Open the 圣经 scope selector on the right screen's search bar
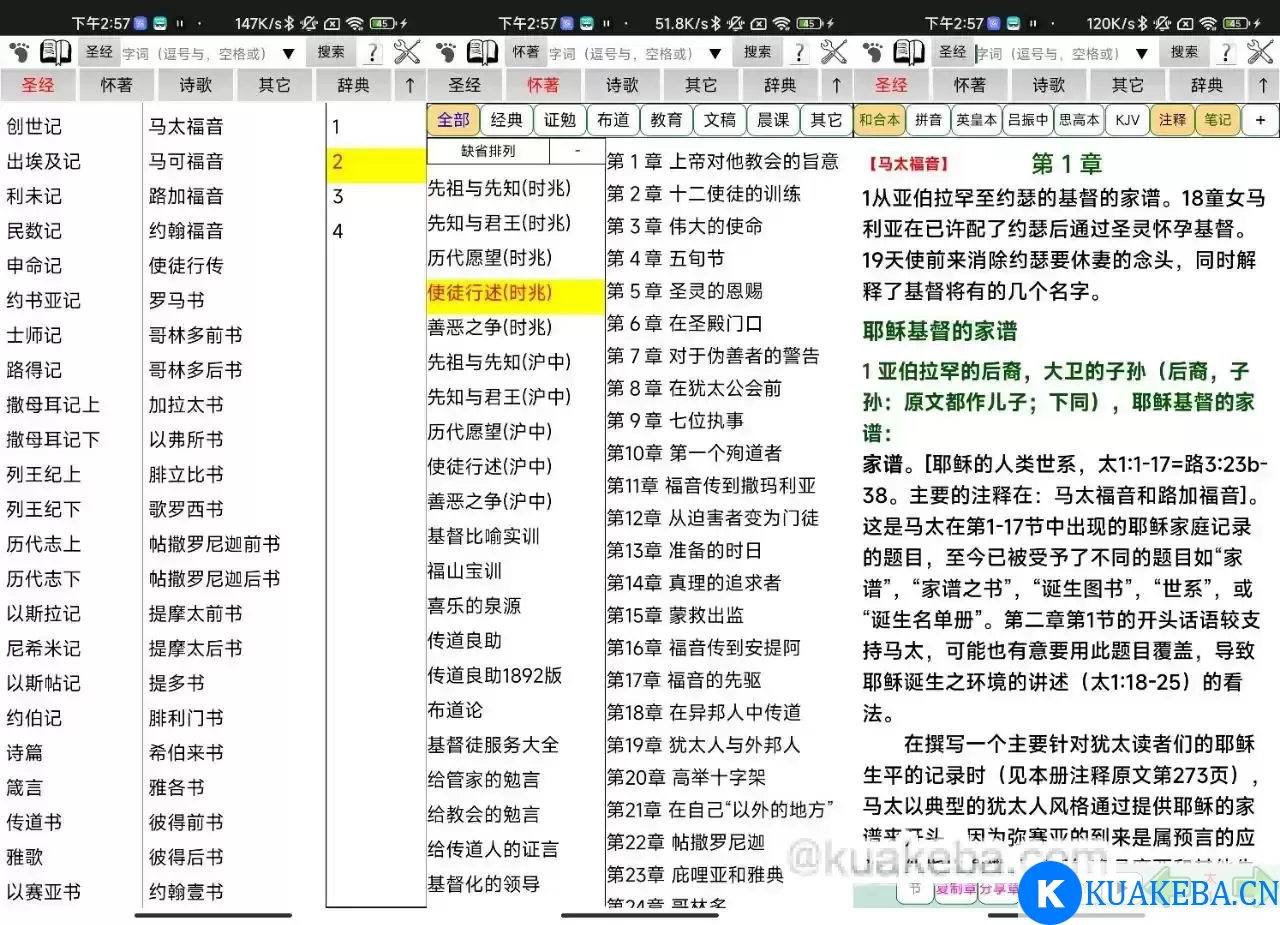The height and width of the screenshot is (925, 1280). [953, 52]
